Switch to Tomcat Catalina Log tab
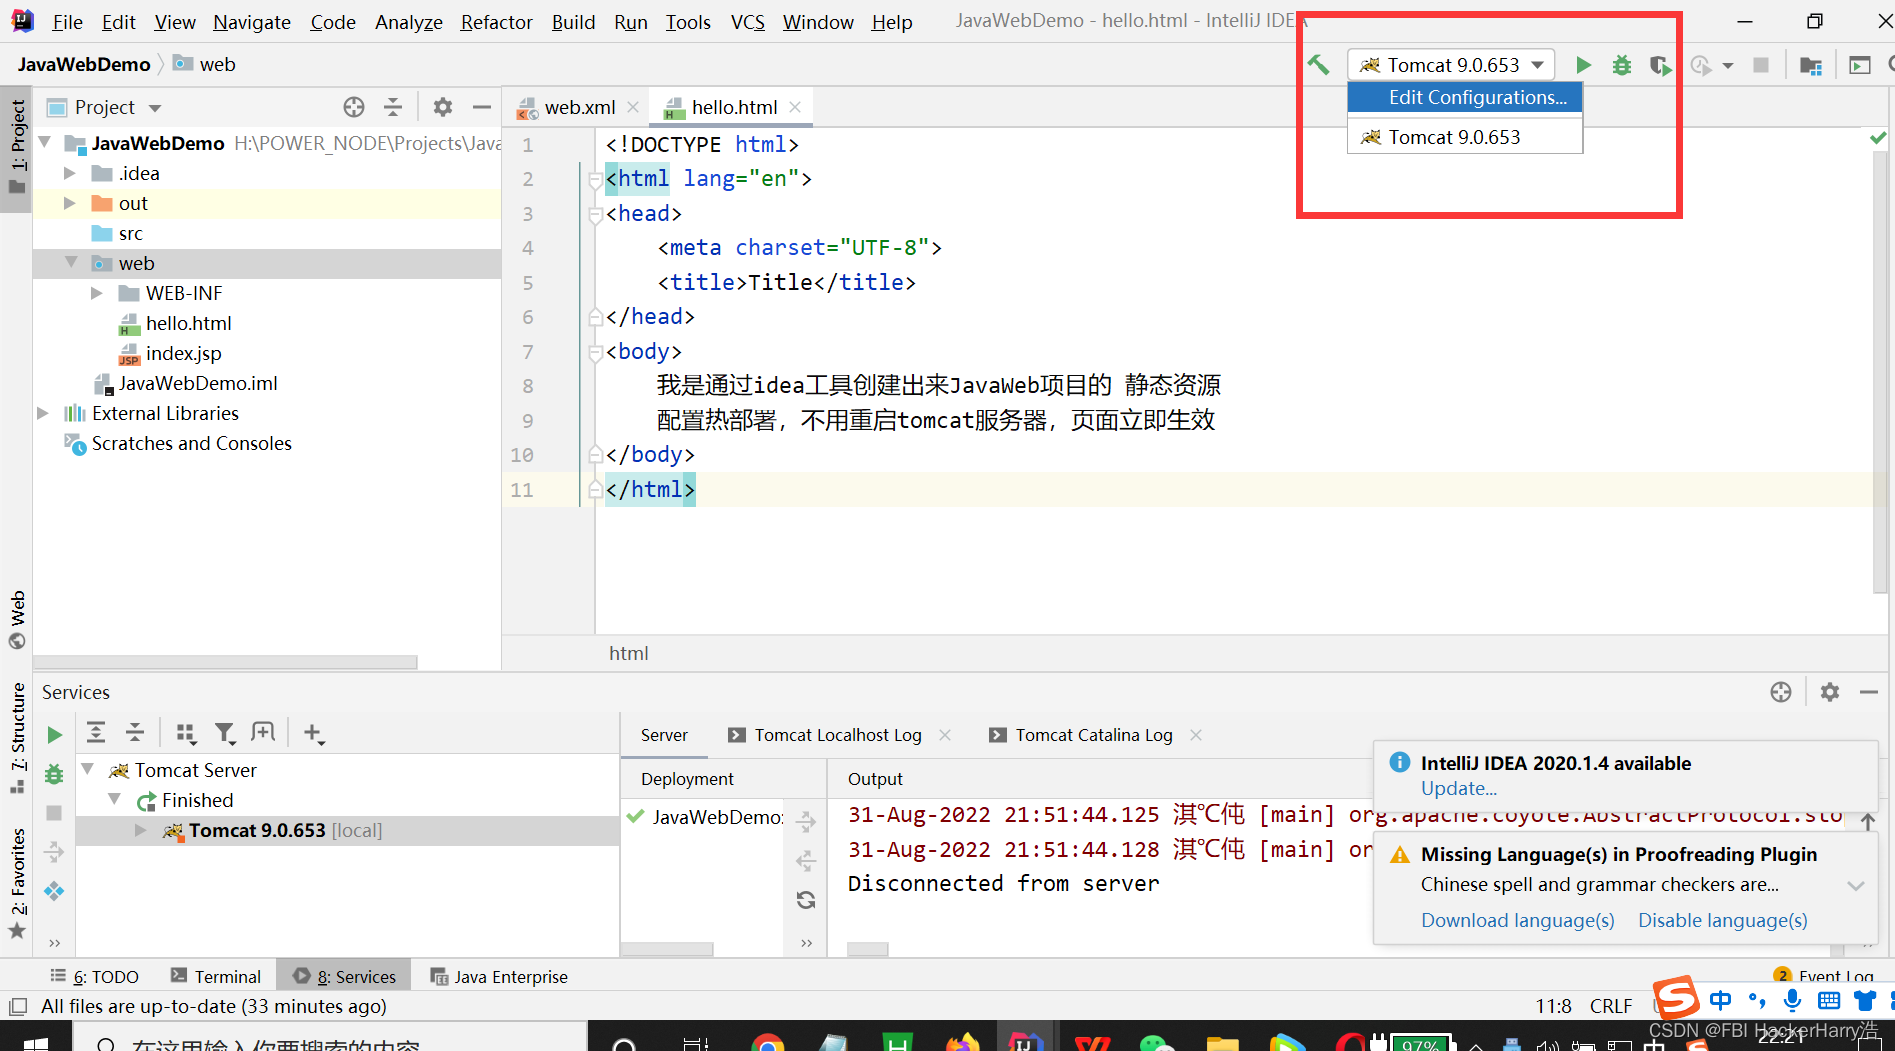Image resolution: width=1895 pixels, height=1051 pixels. coord(1094,735)
